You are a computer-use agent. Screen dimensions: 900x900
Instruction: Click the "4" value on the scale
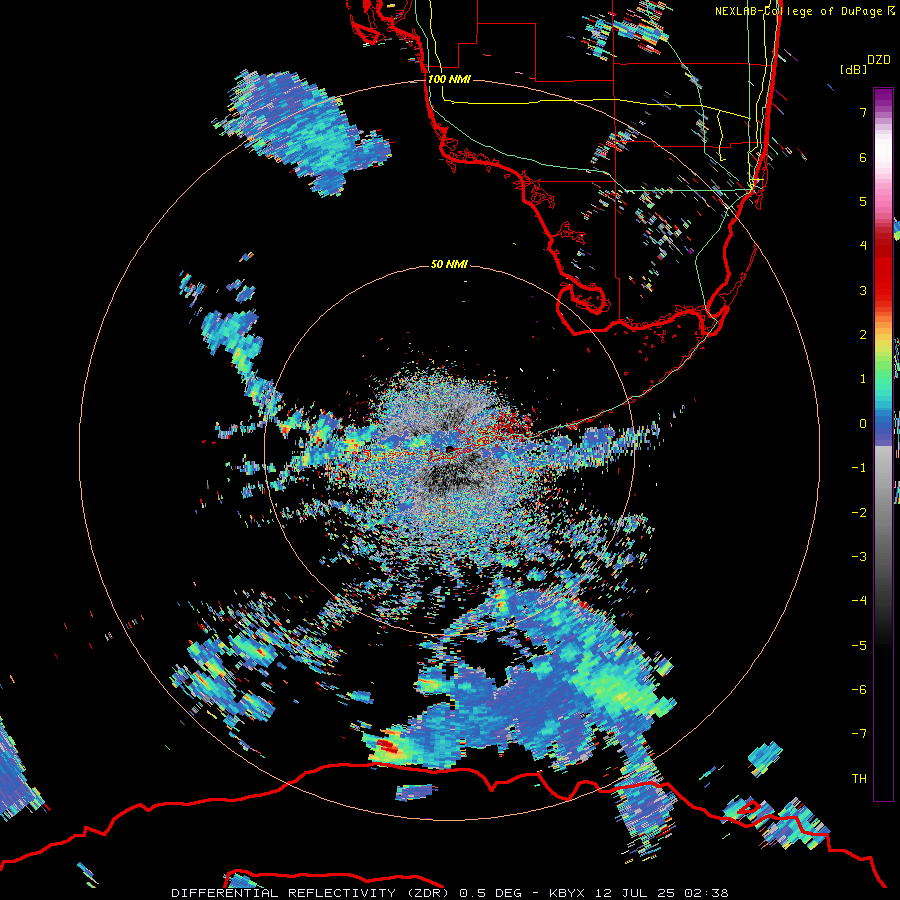[x=863, y=246]
